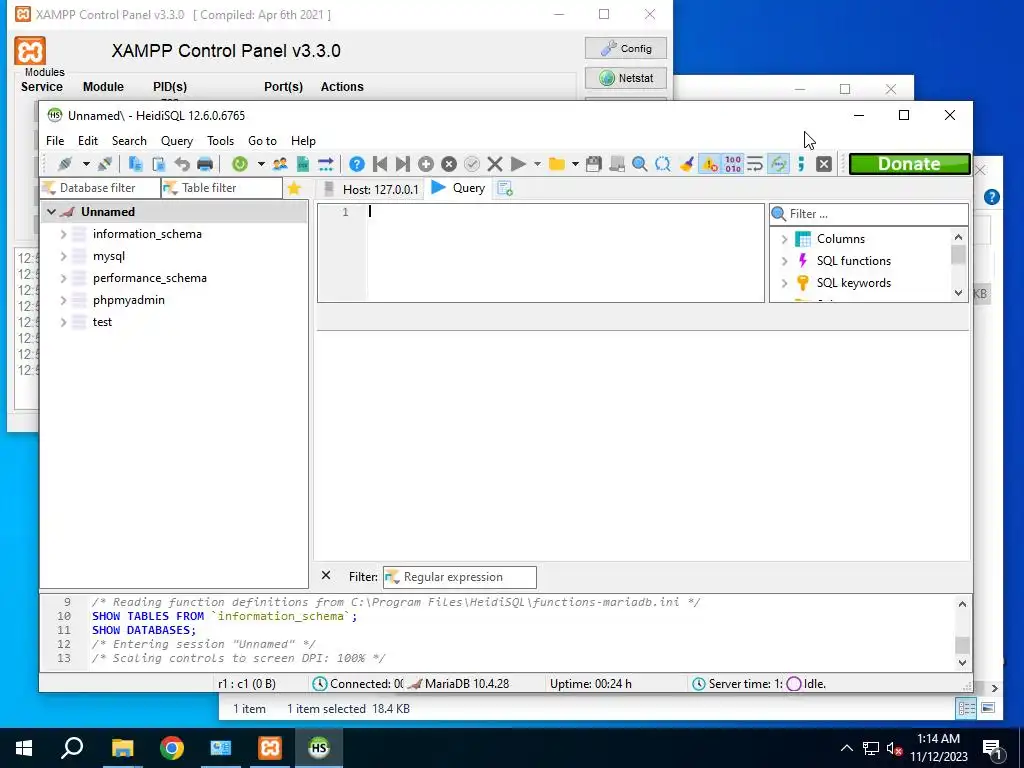1024x768 pixels.
Task: Toggle stop on errors warning icon
Action: click(x=709, y=164)
